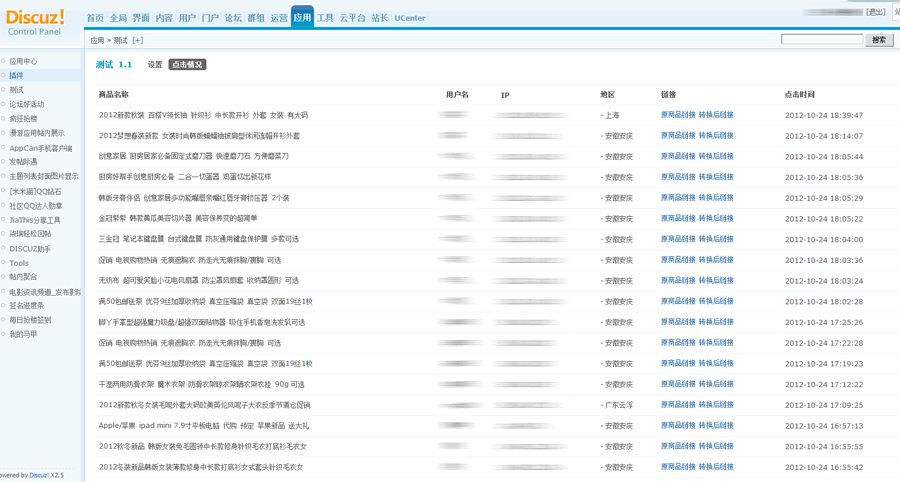Open 原商品链接 for the 18:39:47 row
This screenshot has height=482, width=900.
point(678,115)
